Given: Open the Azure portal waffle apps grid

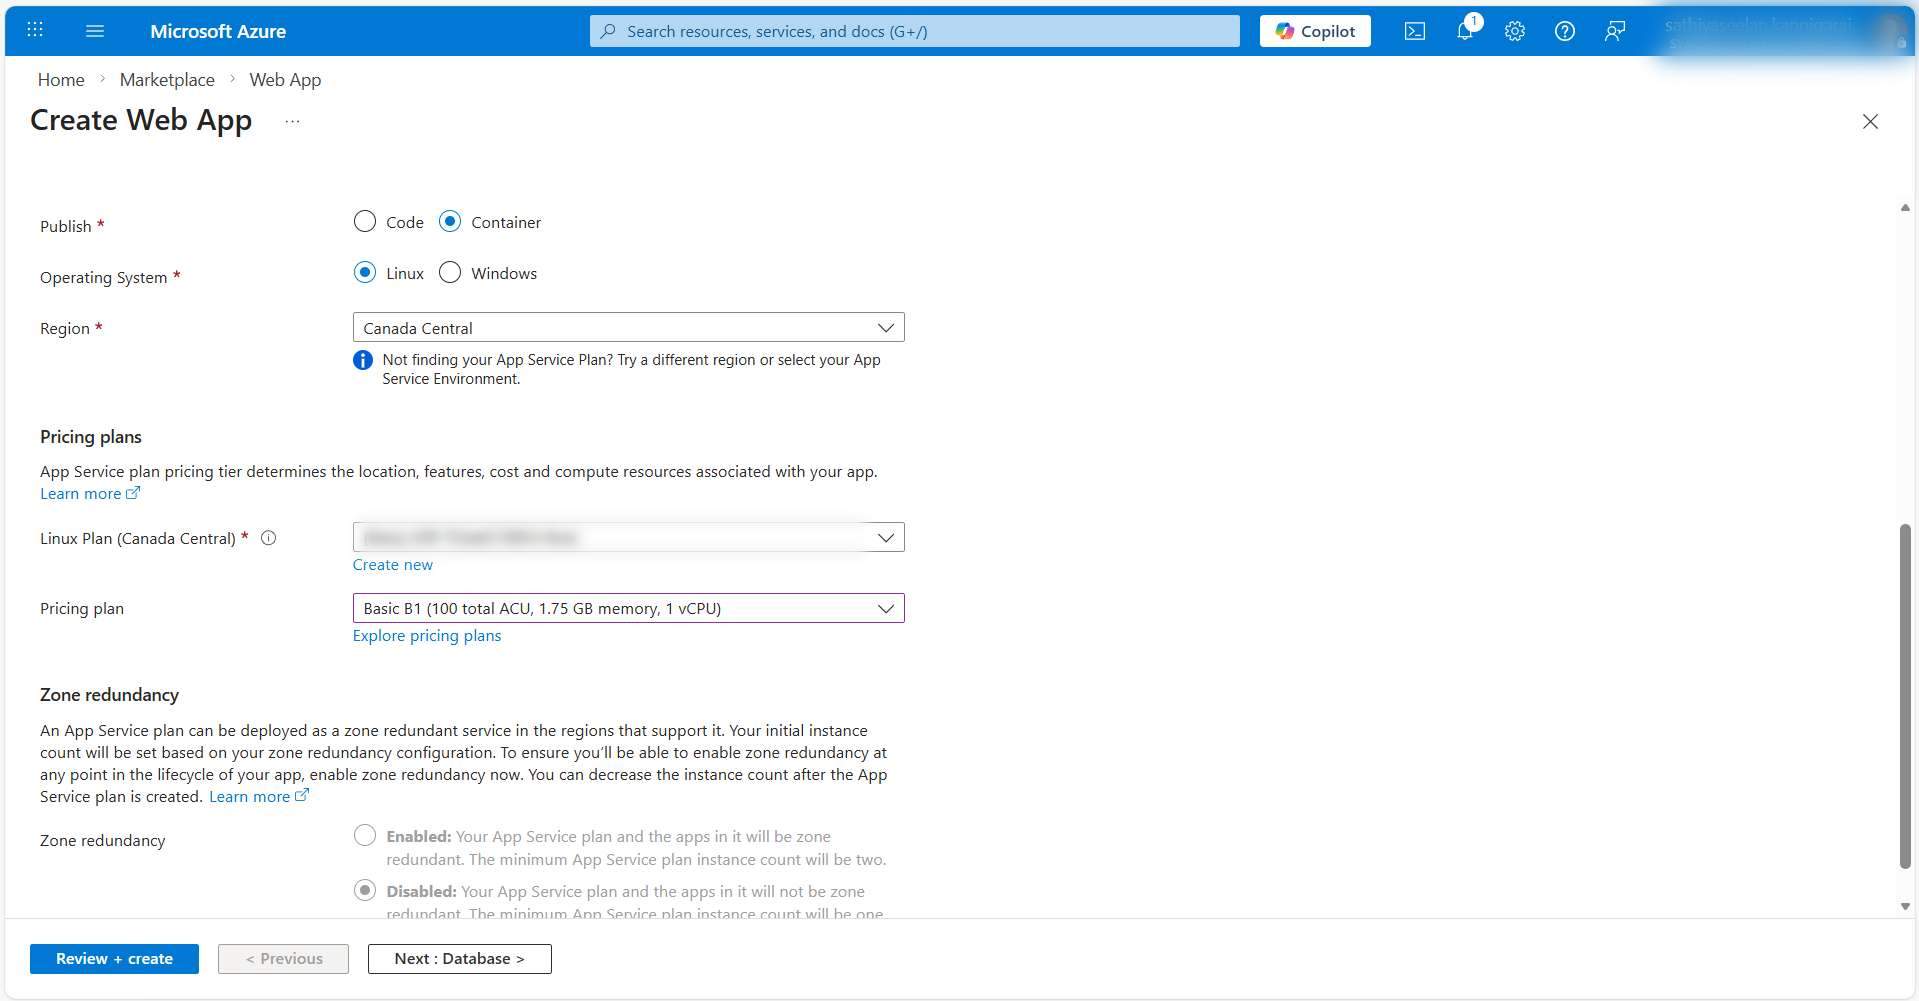Looking at the screenshot, I should click(35, 30).
